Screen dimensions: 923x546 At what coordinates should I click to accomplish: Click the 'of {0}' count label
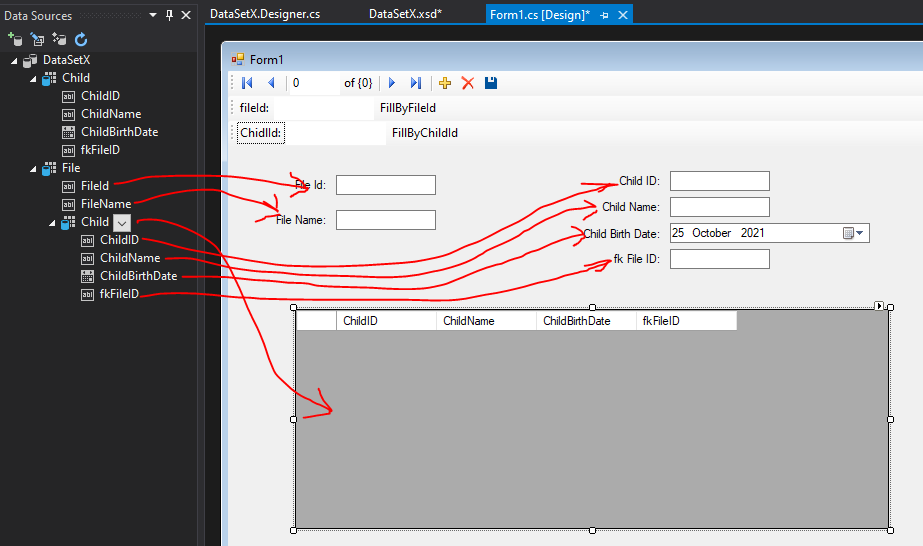[358, 83]
